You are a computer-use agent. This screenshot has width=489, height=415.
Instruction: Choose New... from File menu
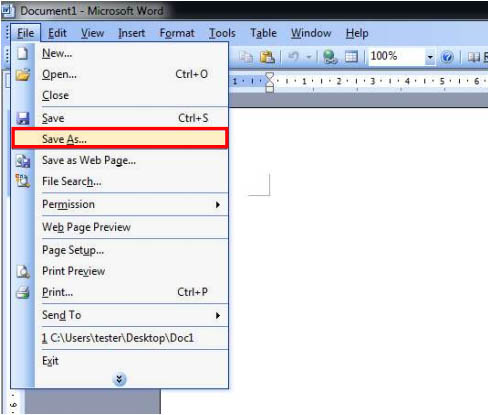coord(120,53)
